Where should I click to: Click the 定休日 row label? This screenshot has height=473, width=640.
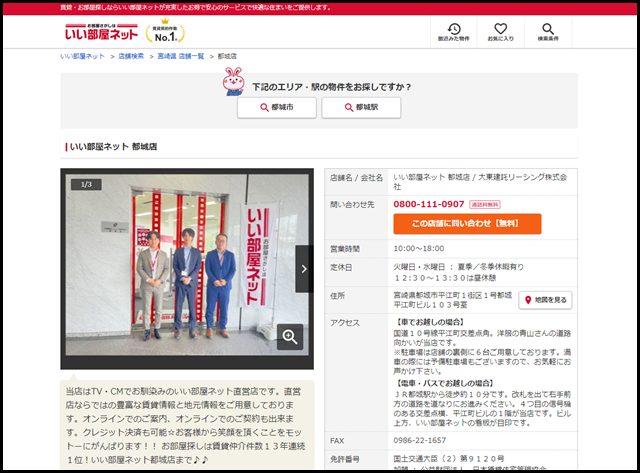[341, 267]
